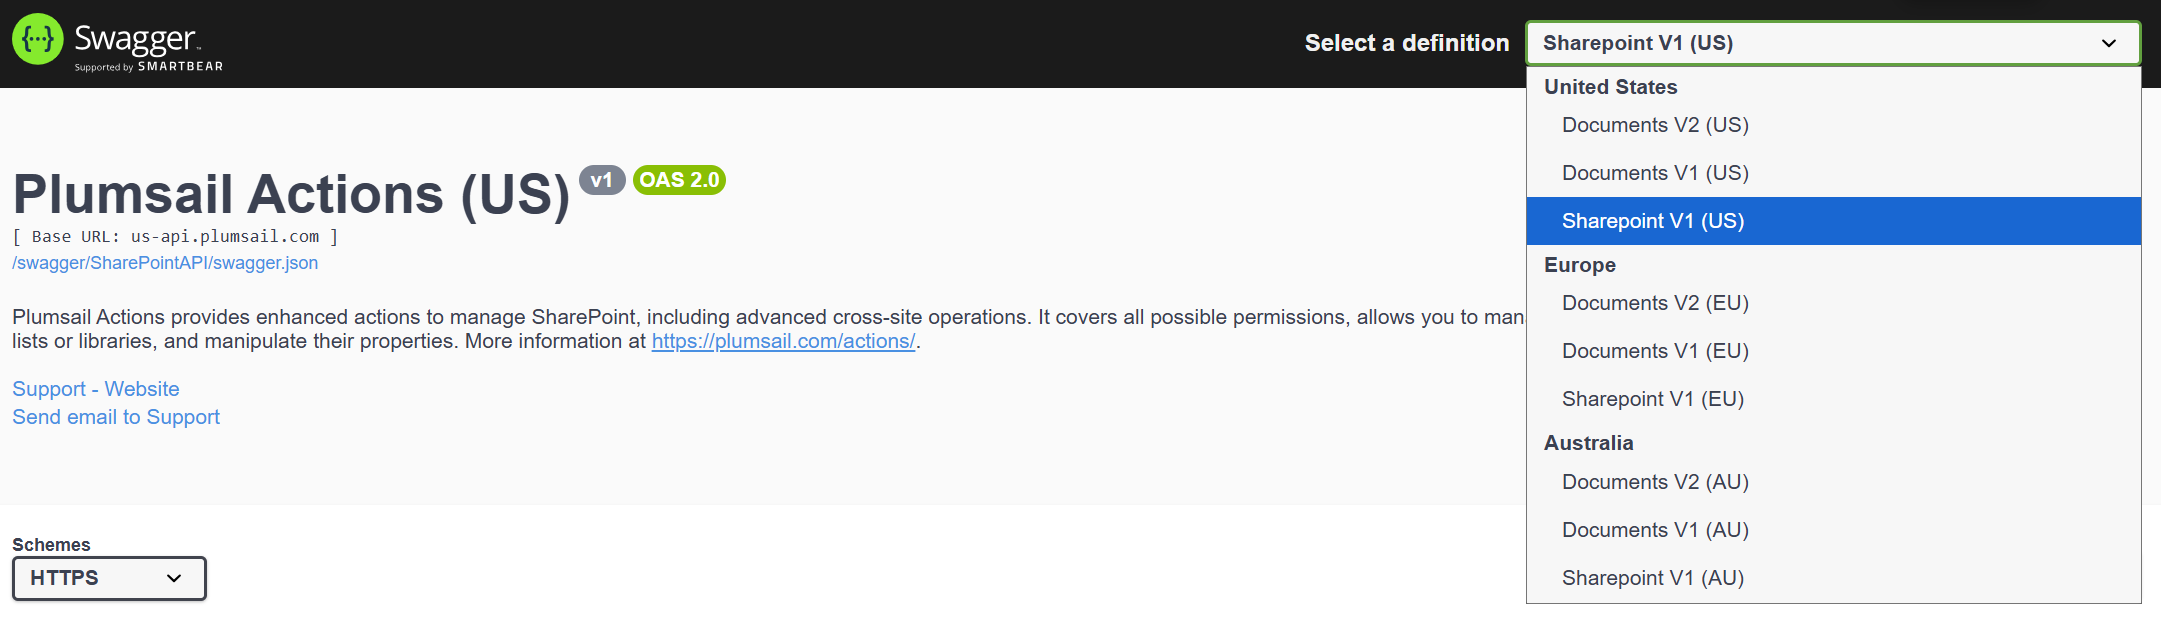Select Documents V1 (US) from the definition list
The height and width of the screenshot is (623, 2161).
pyautogui.click(x=1654, y=172)
